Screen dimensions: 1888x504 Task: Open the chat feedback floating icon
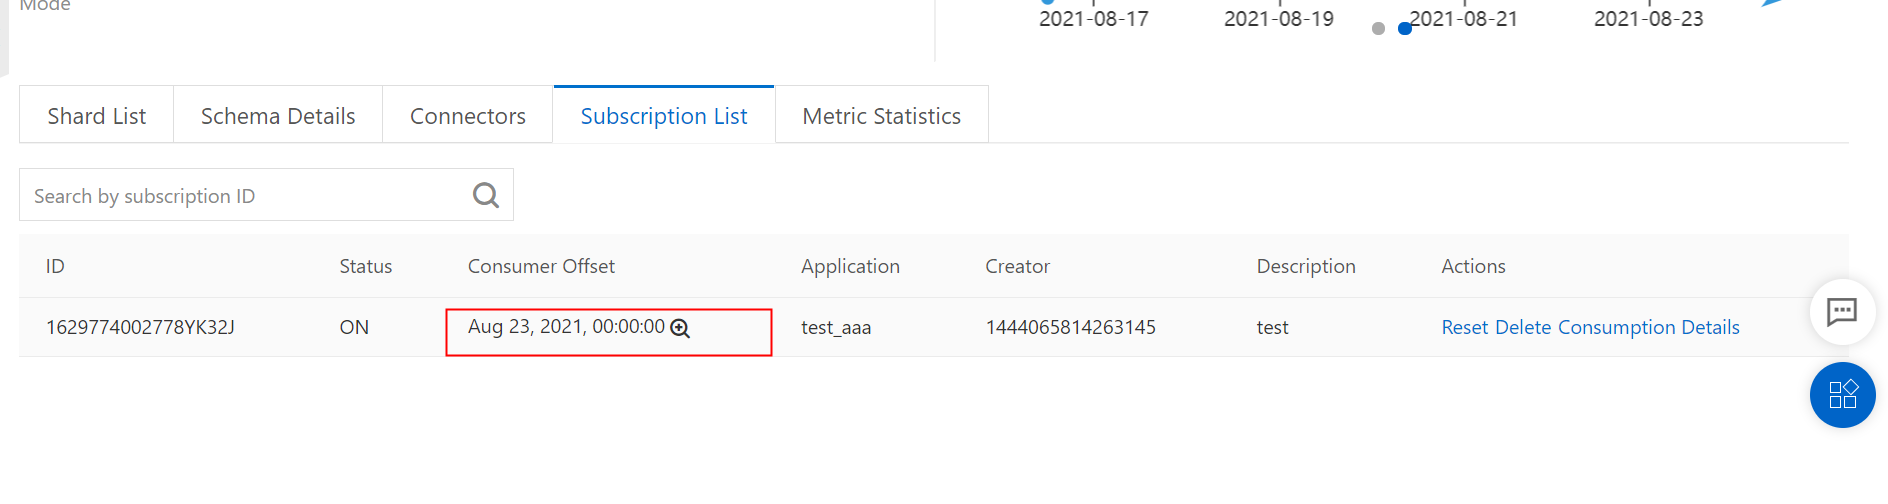1842,312
